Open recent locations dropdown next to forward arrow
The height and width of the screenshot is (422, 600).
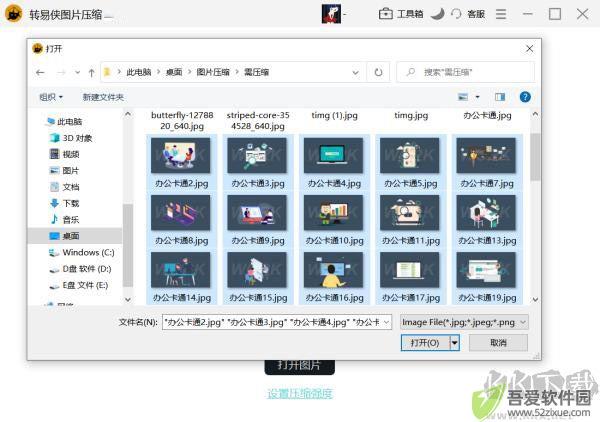coord(77,72)
